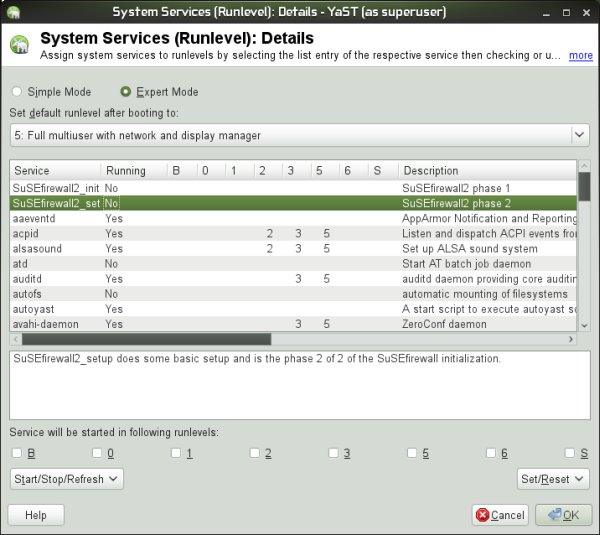Screen dimensions: 600x535
Task: Enable runlevel 0 checkbox
Action: pos(97,453)
